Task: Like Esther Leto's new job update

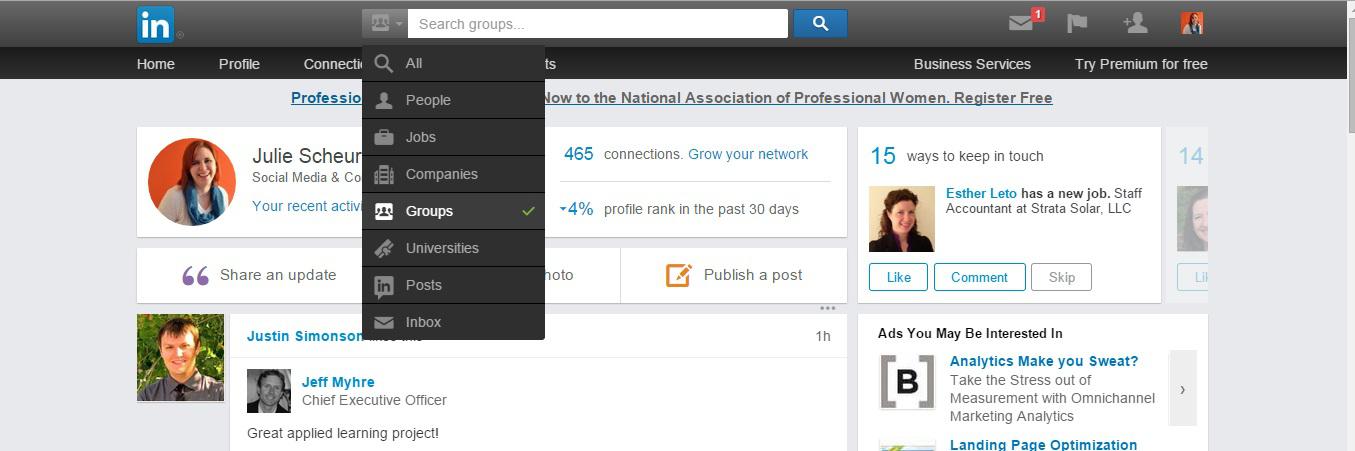Action: [898, 277]
